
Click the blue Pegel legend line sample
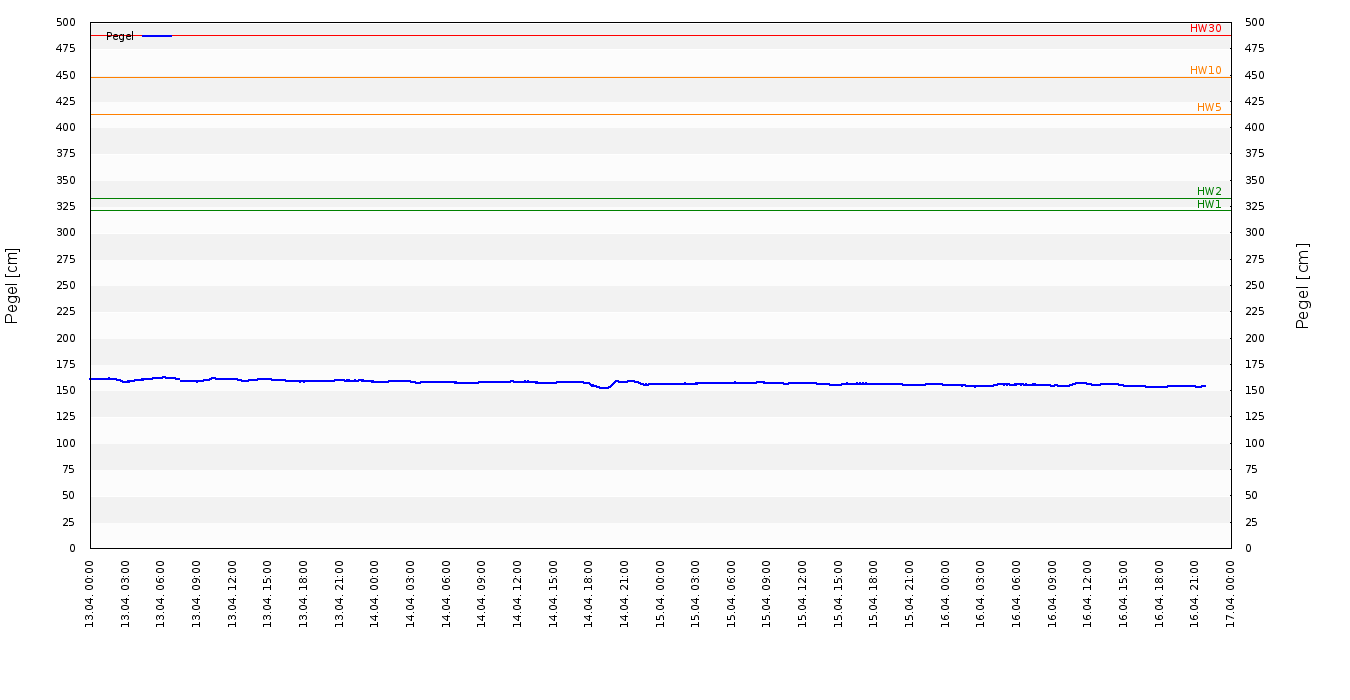pyautogui.click(x=156, y=36)
